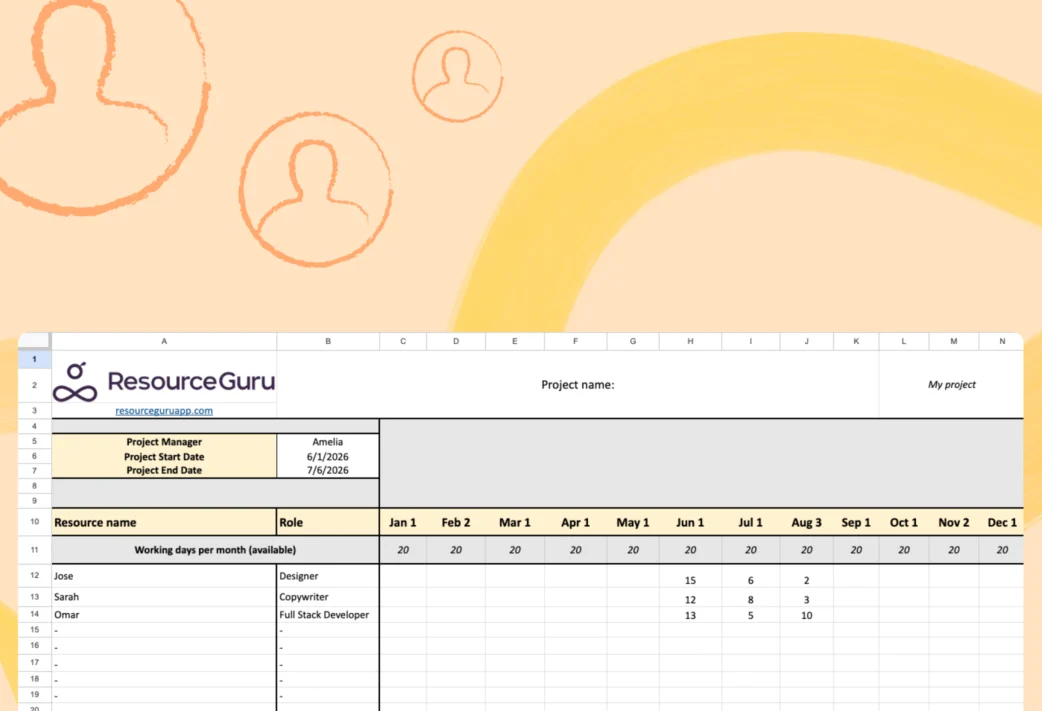Select working days 20 under Jan 1

pos(403,550)
